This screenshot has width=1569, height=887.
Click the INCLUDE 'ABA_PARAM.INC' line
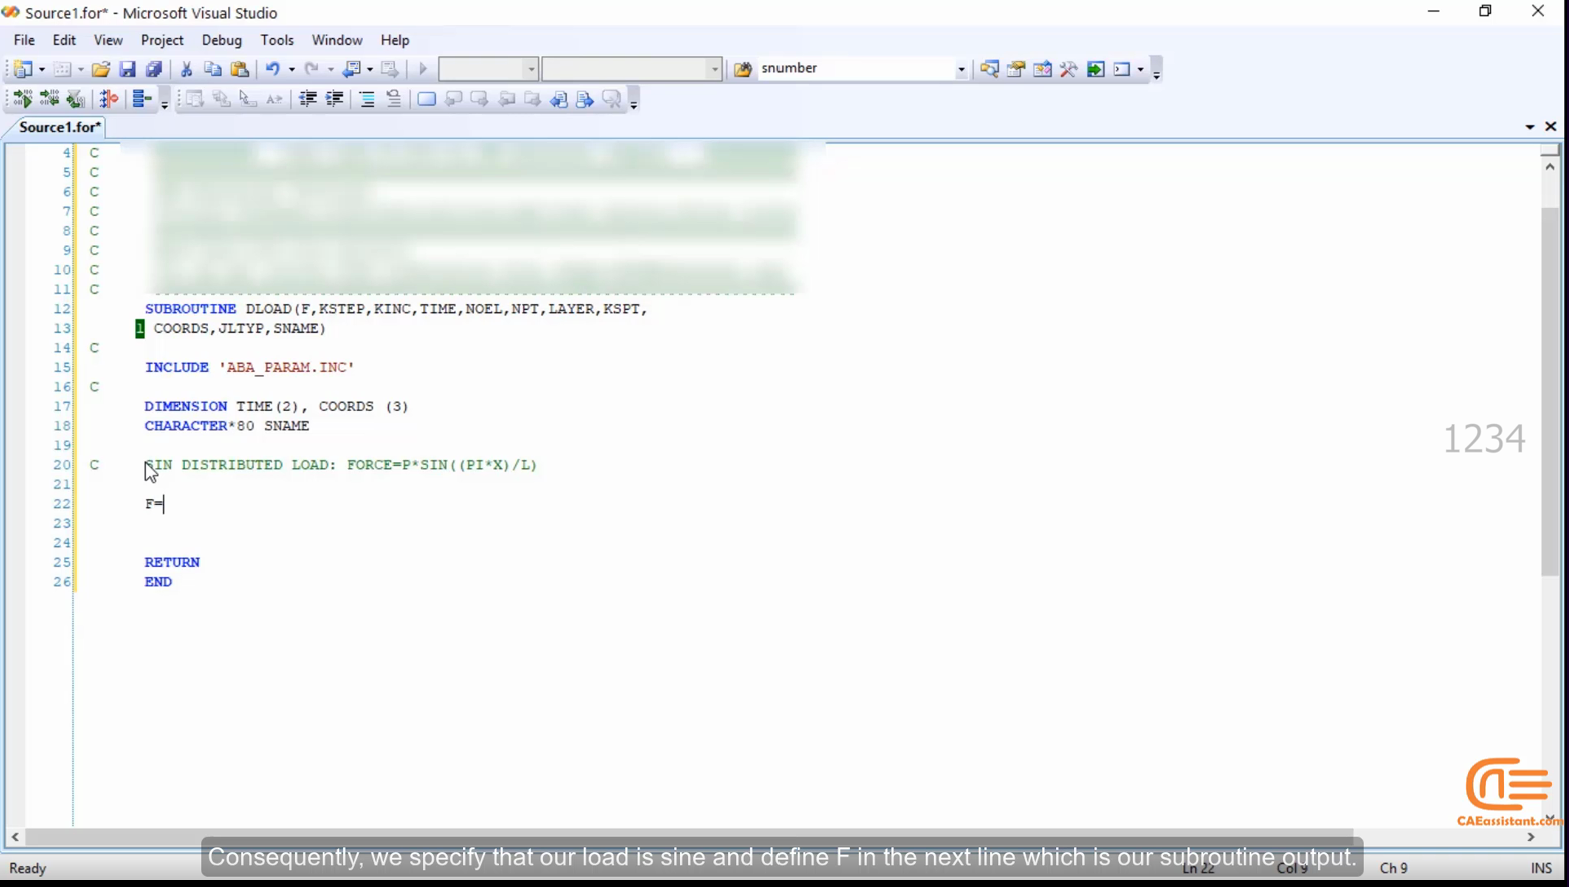pos(250,368)
